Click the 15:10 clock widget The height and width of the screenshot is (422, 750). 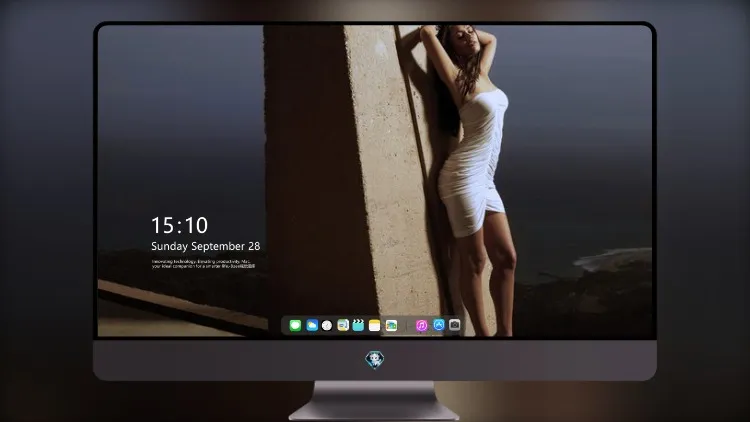(179, 225)
